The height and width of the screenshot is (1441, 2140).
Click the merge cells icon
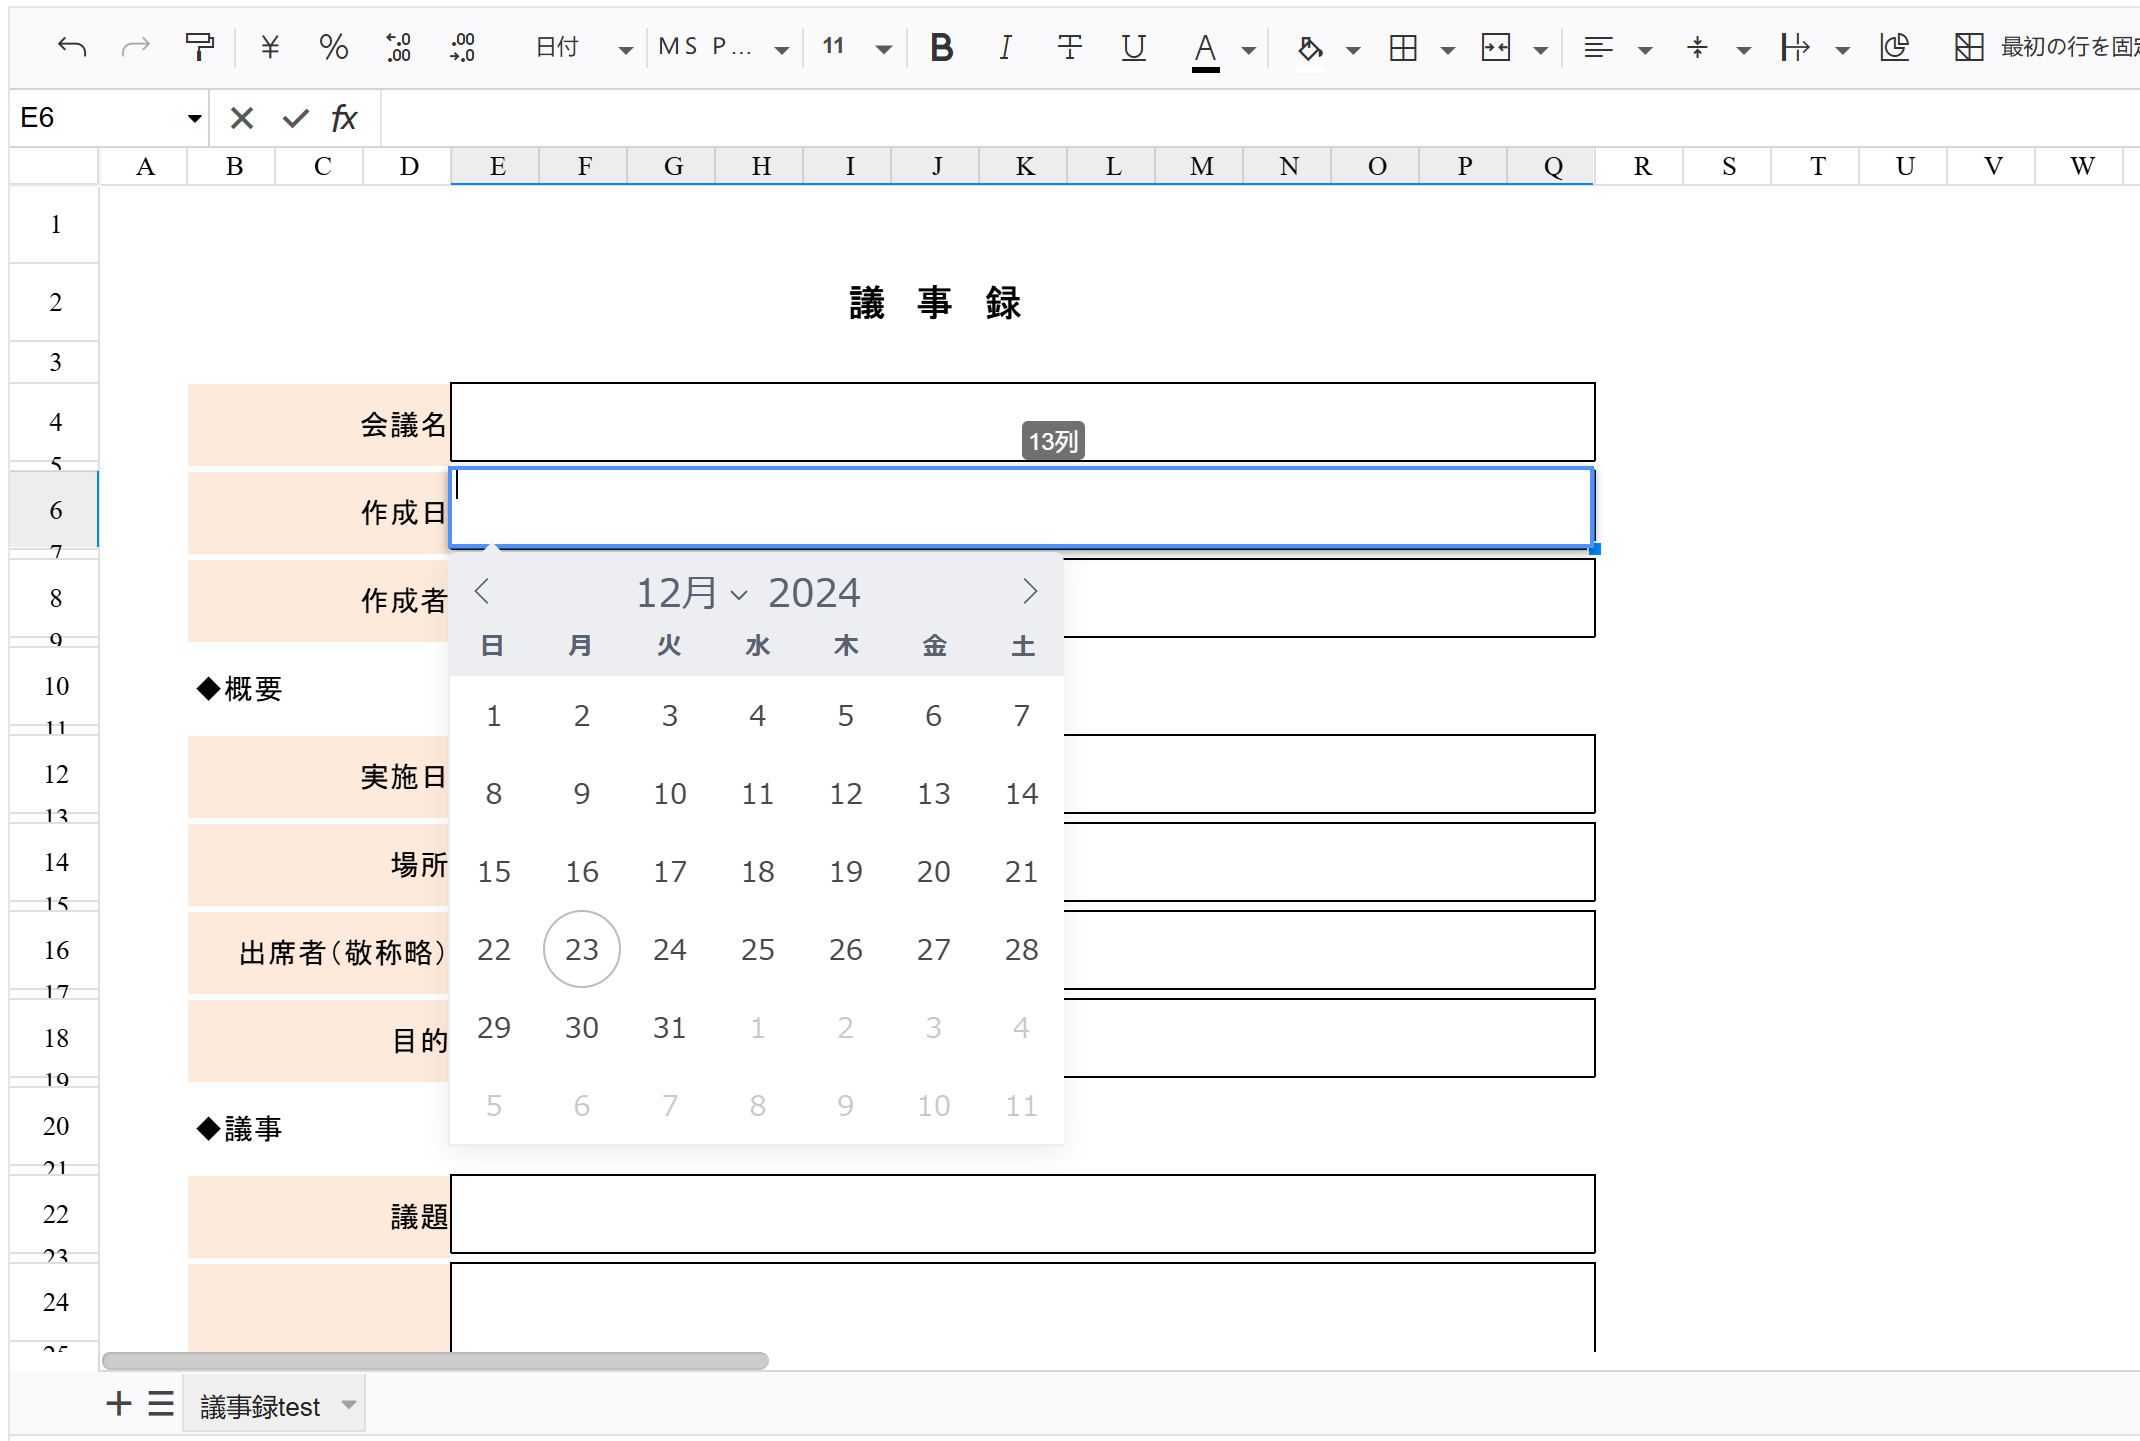[x=1496, y=47]
